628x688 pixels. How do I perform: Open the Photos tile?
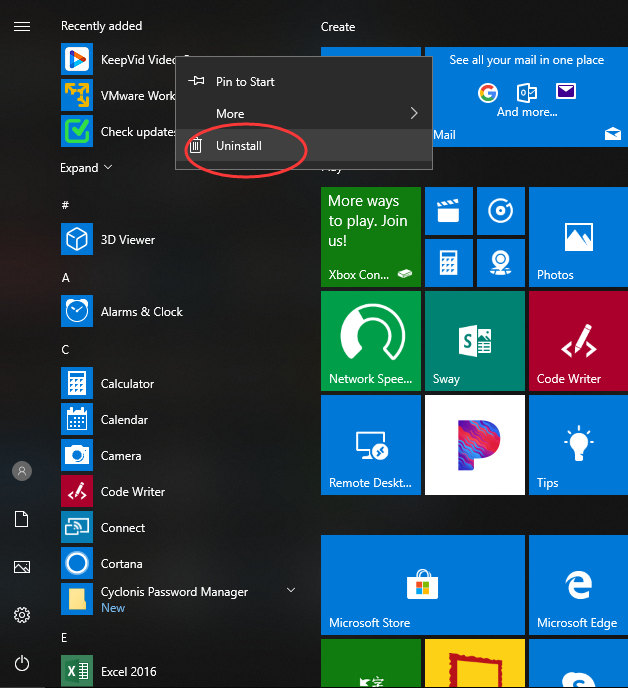[x=578, y=237]
